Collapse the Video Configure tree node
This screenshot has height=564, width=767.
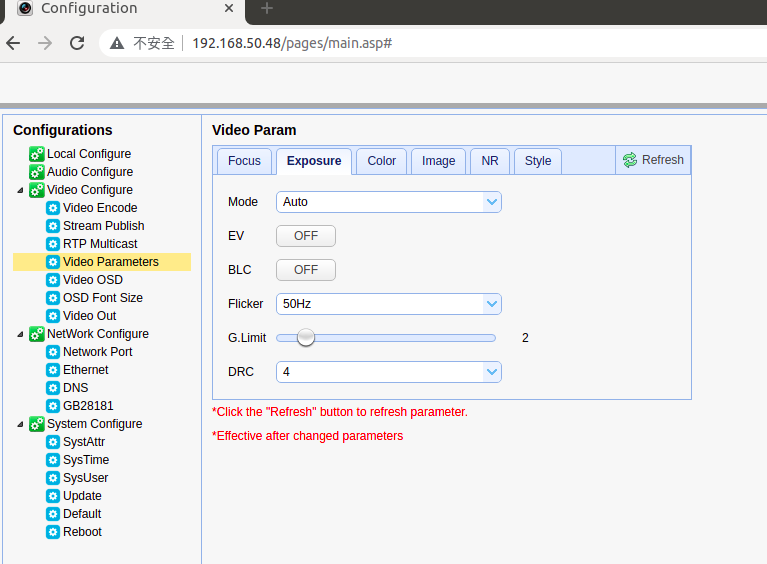click(20, 190)
